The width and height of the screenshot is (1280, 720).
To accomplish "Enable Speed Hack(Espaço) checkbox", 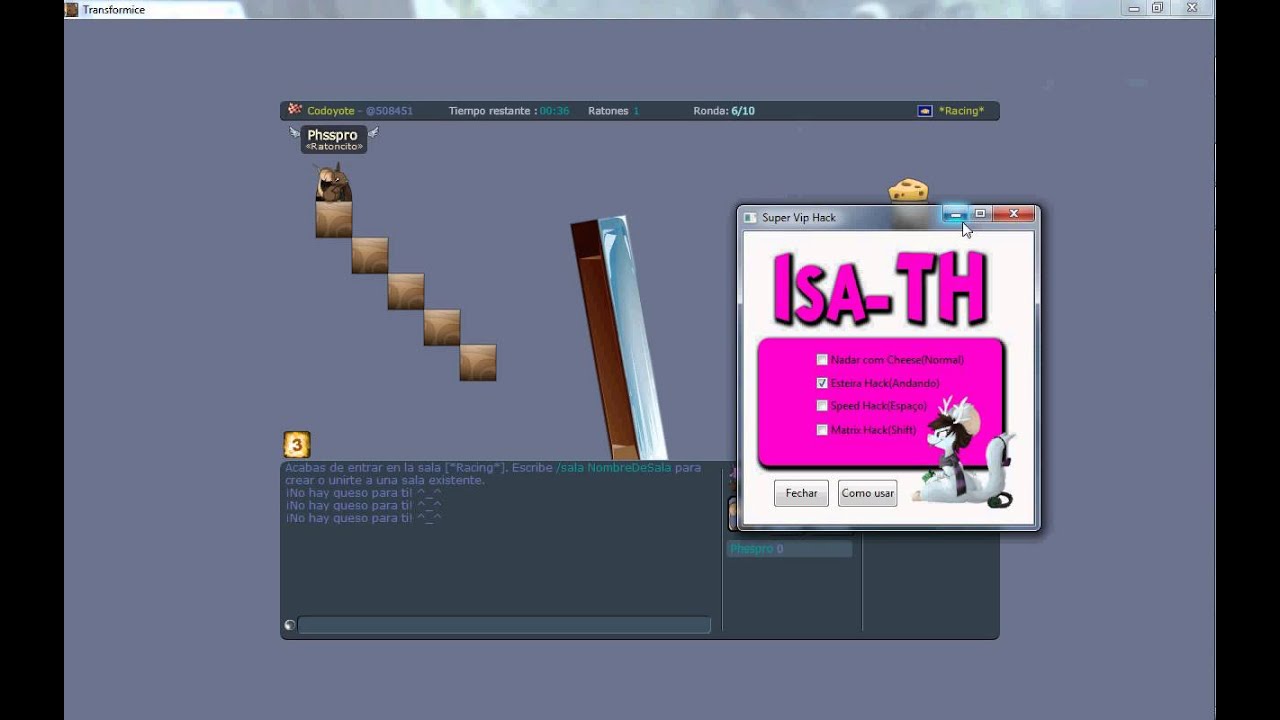I will click(x=822, y=406).
